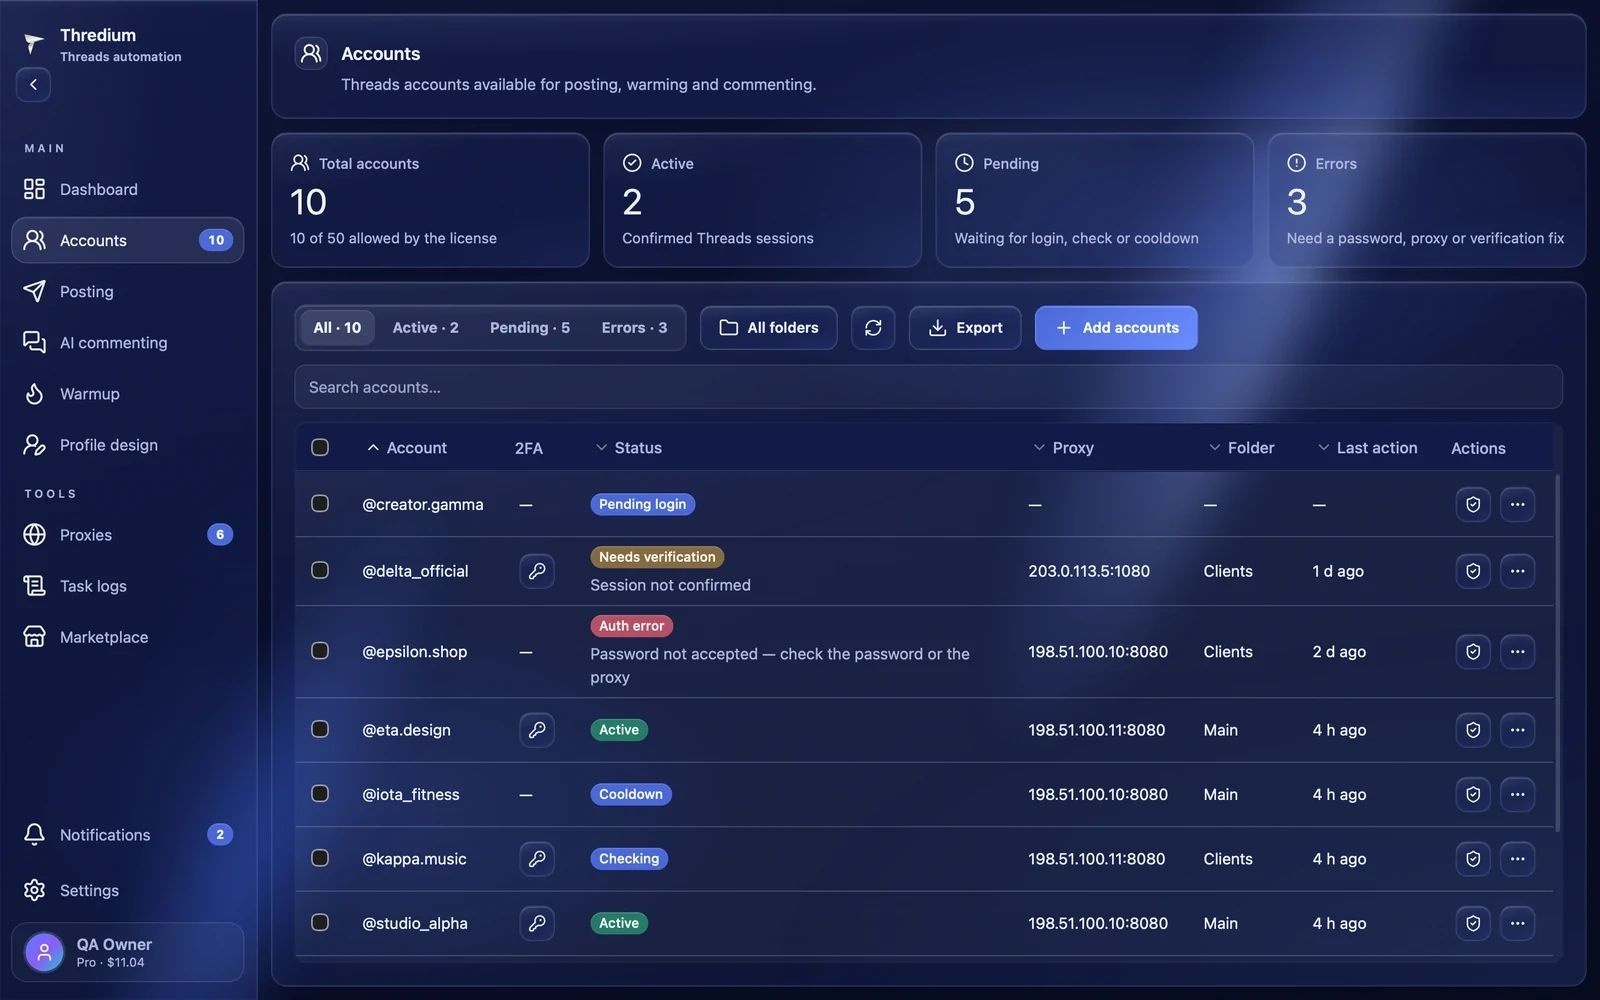Screen dimensions: 1600x1000
Task: Click the Add accounts button
Action: pyautogui.click(x=1116, y=328)
